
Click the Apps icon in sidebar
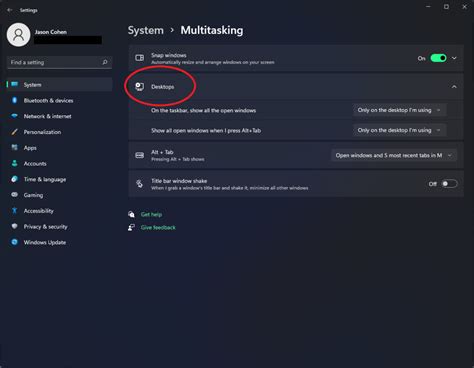click(x=15, y=147)
